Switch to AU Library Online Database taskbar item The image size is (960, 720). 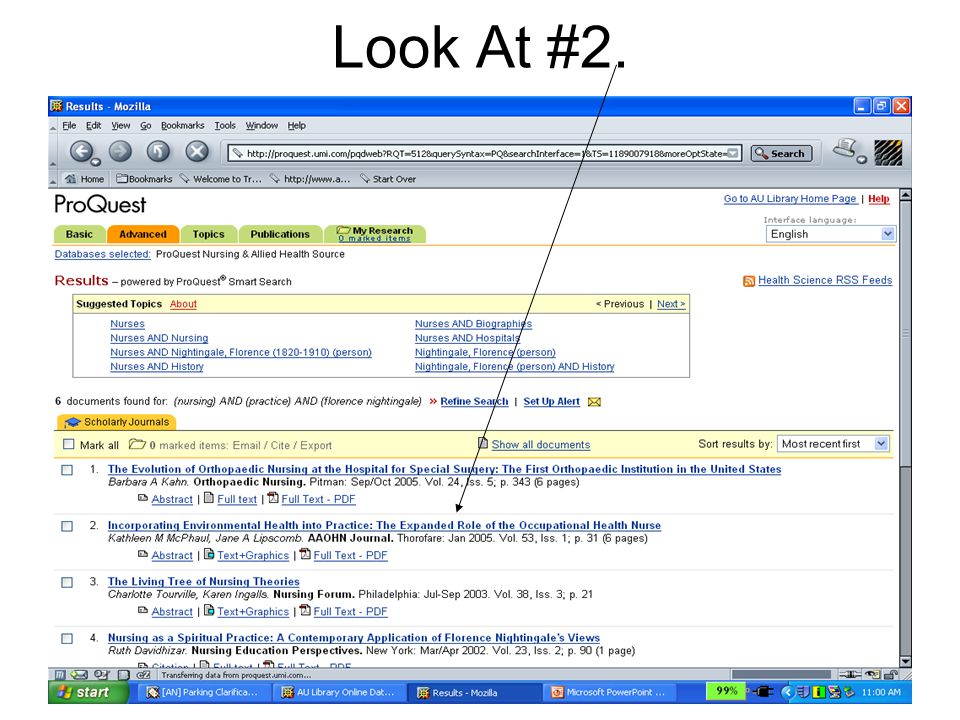click(x=338, y=692)
